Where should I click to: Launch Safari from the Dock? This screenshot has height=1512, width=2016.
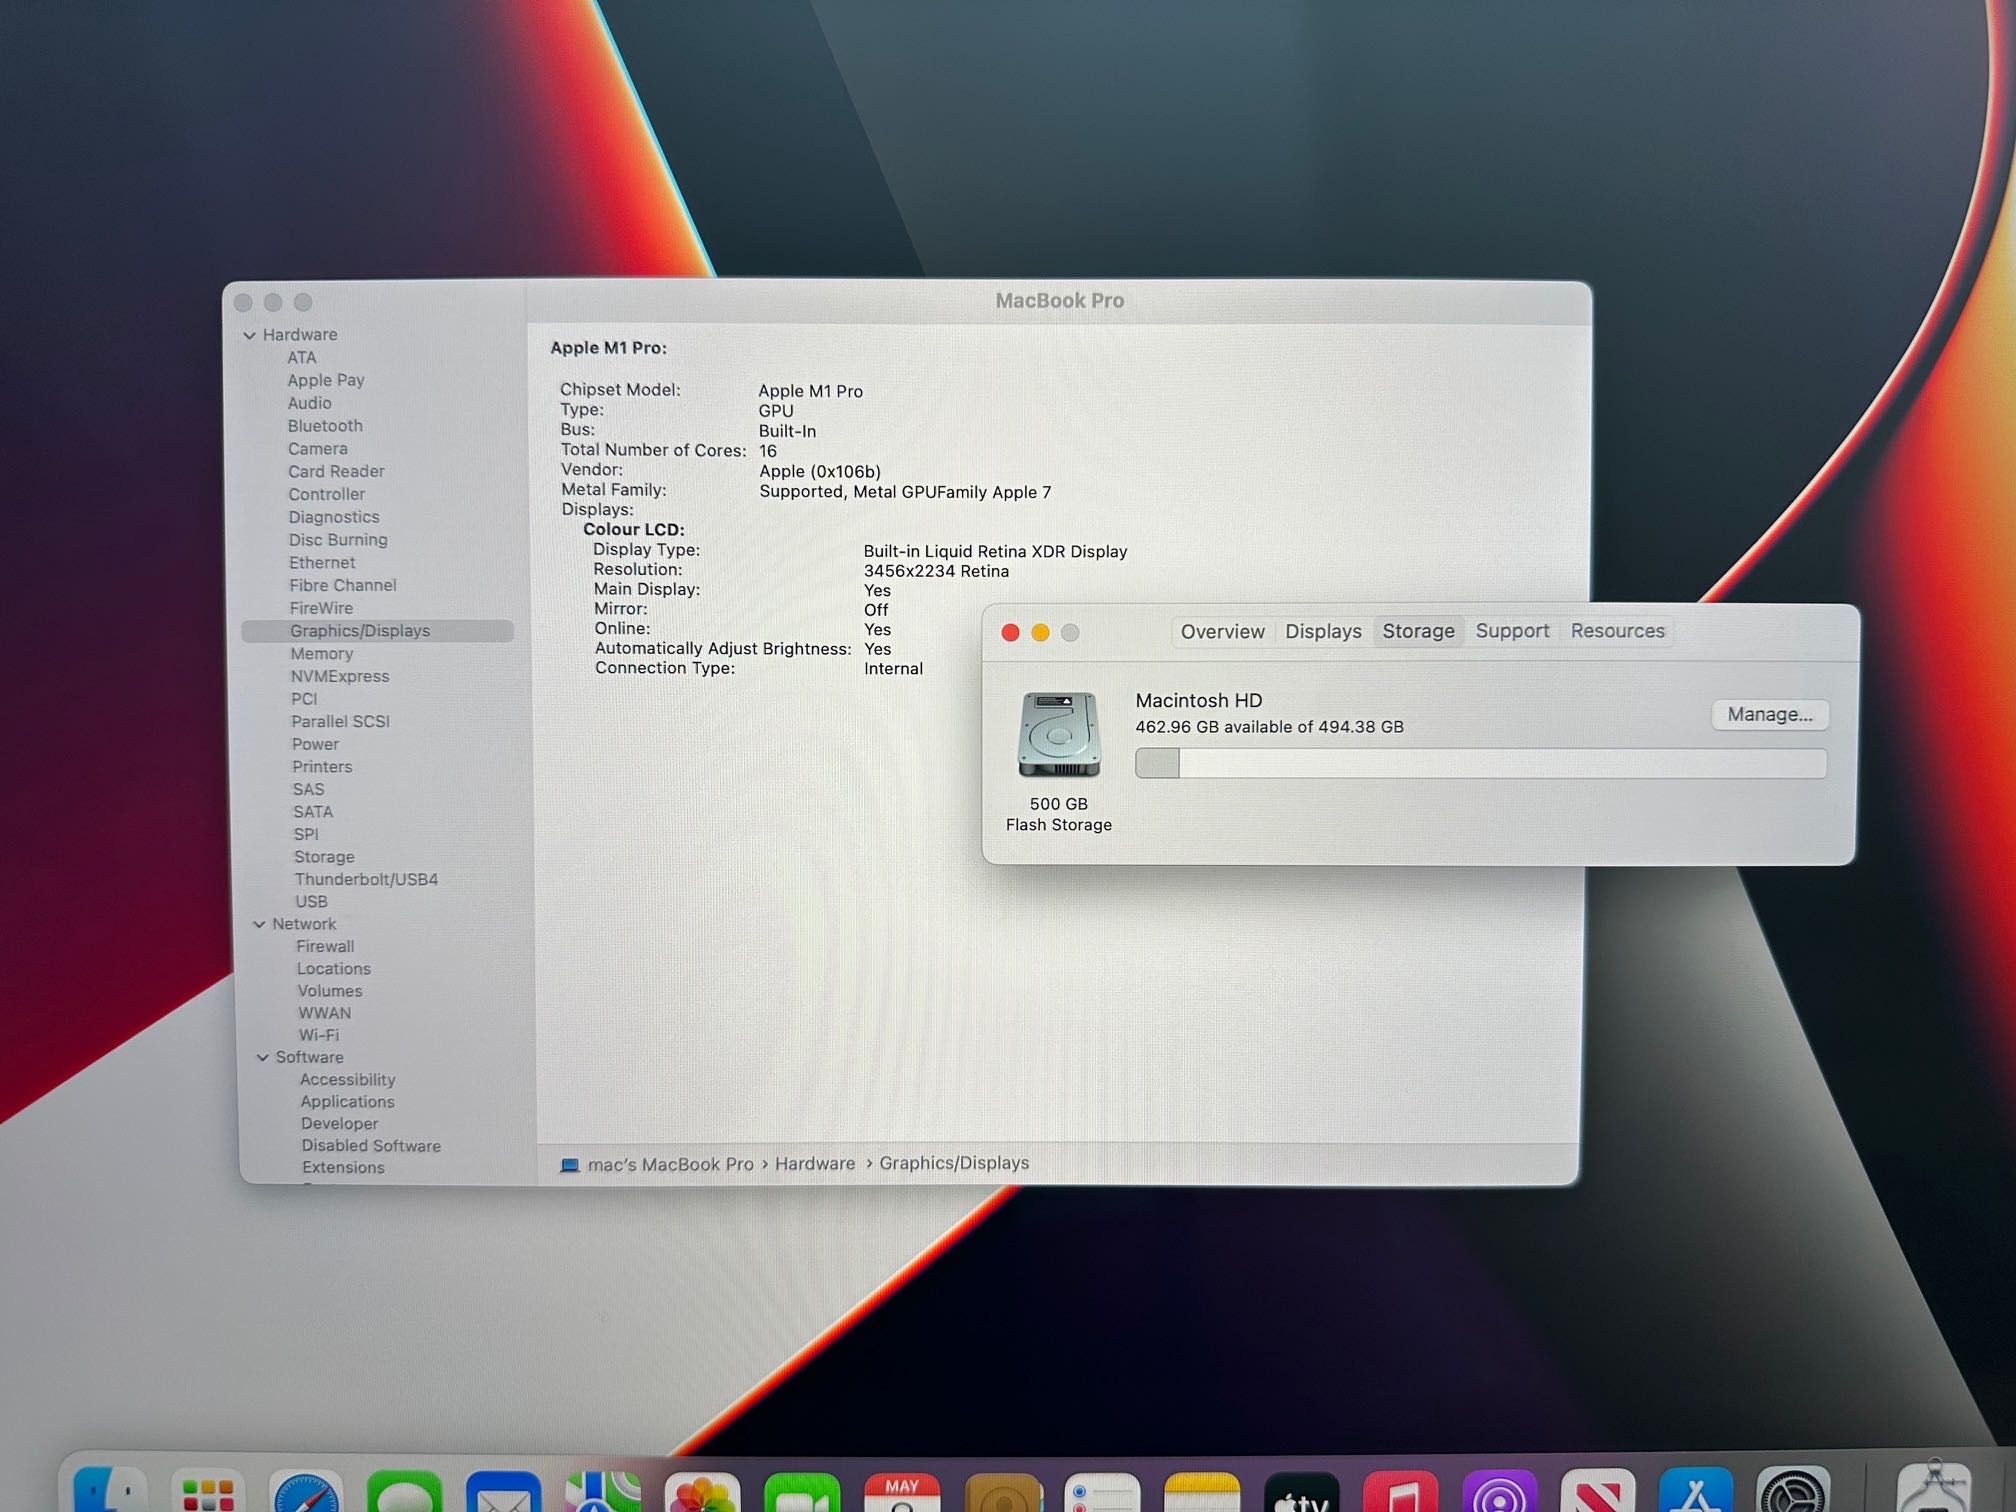(x=306, y=1492)
